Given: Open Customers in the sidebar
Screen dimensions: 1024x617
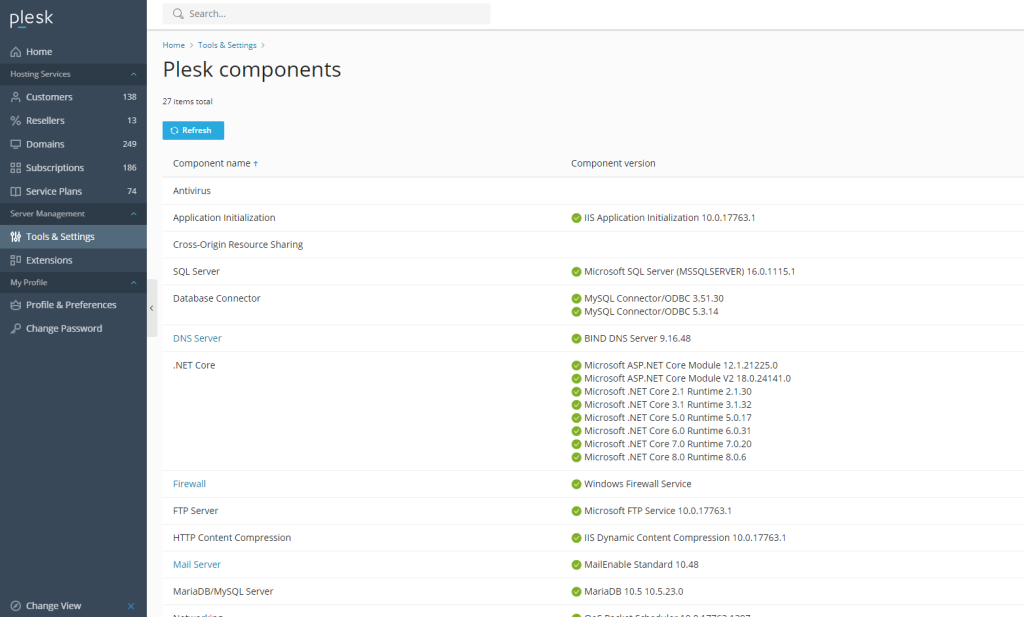Looking at the screenshot, I should pyautogui.click(x=73, y=97).
